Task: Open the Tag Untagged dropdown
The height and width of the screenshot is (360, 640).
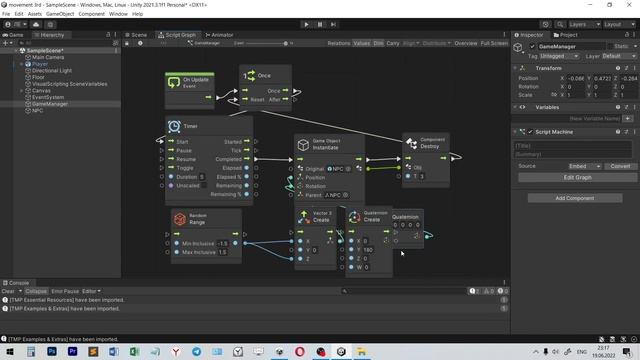Action: click(559, 56)
